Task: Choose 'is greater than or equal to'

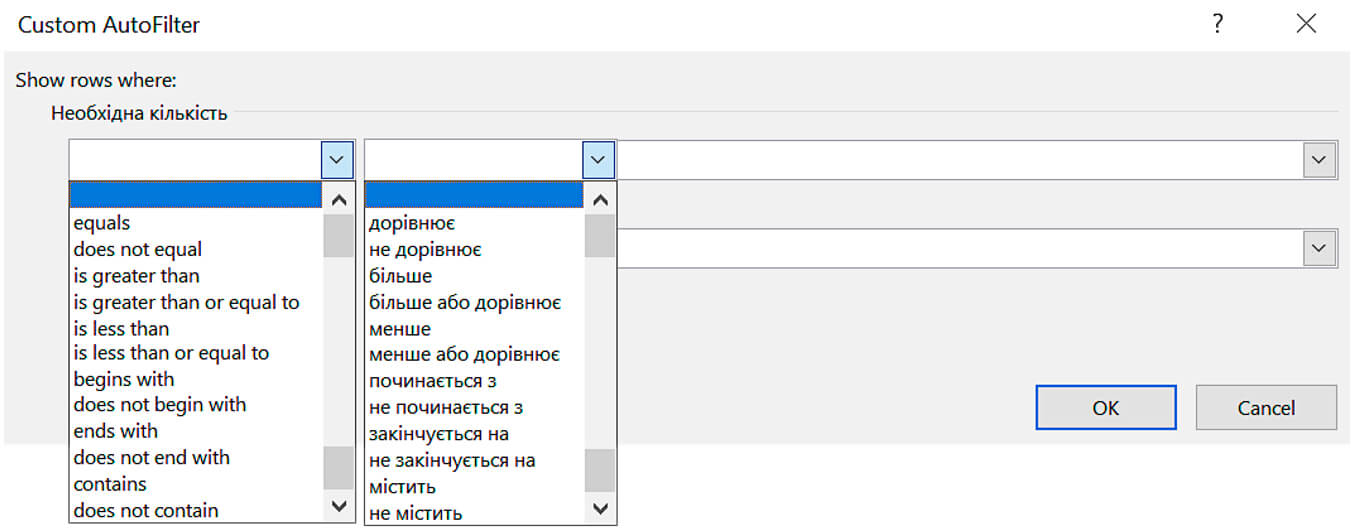Action: pos(186,302)
